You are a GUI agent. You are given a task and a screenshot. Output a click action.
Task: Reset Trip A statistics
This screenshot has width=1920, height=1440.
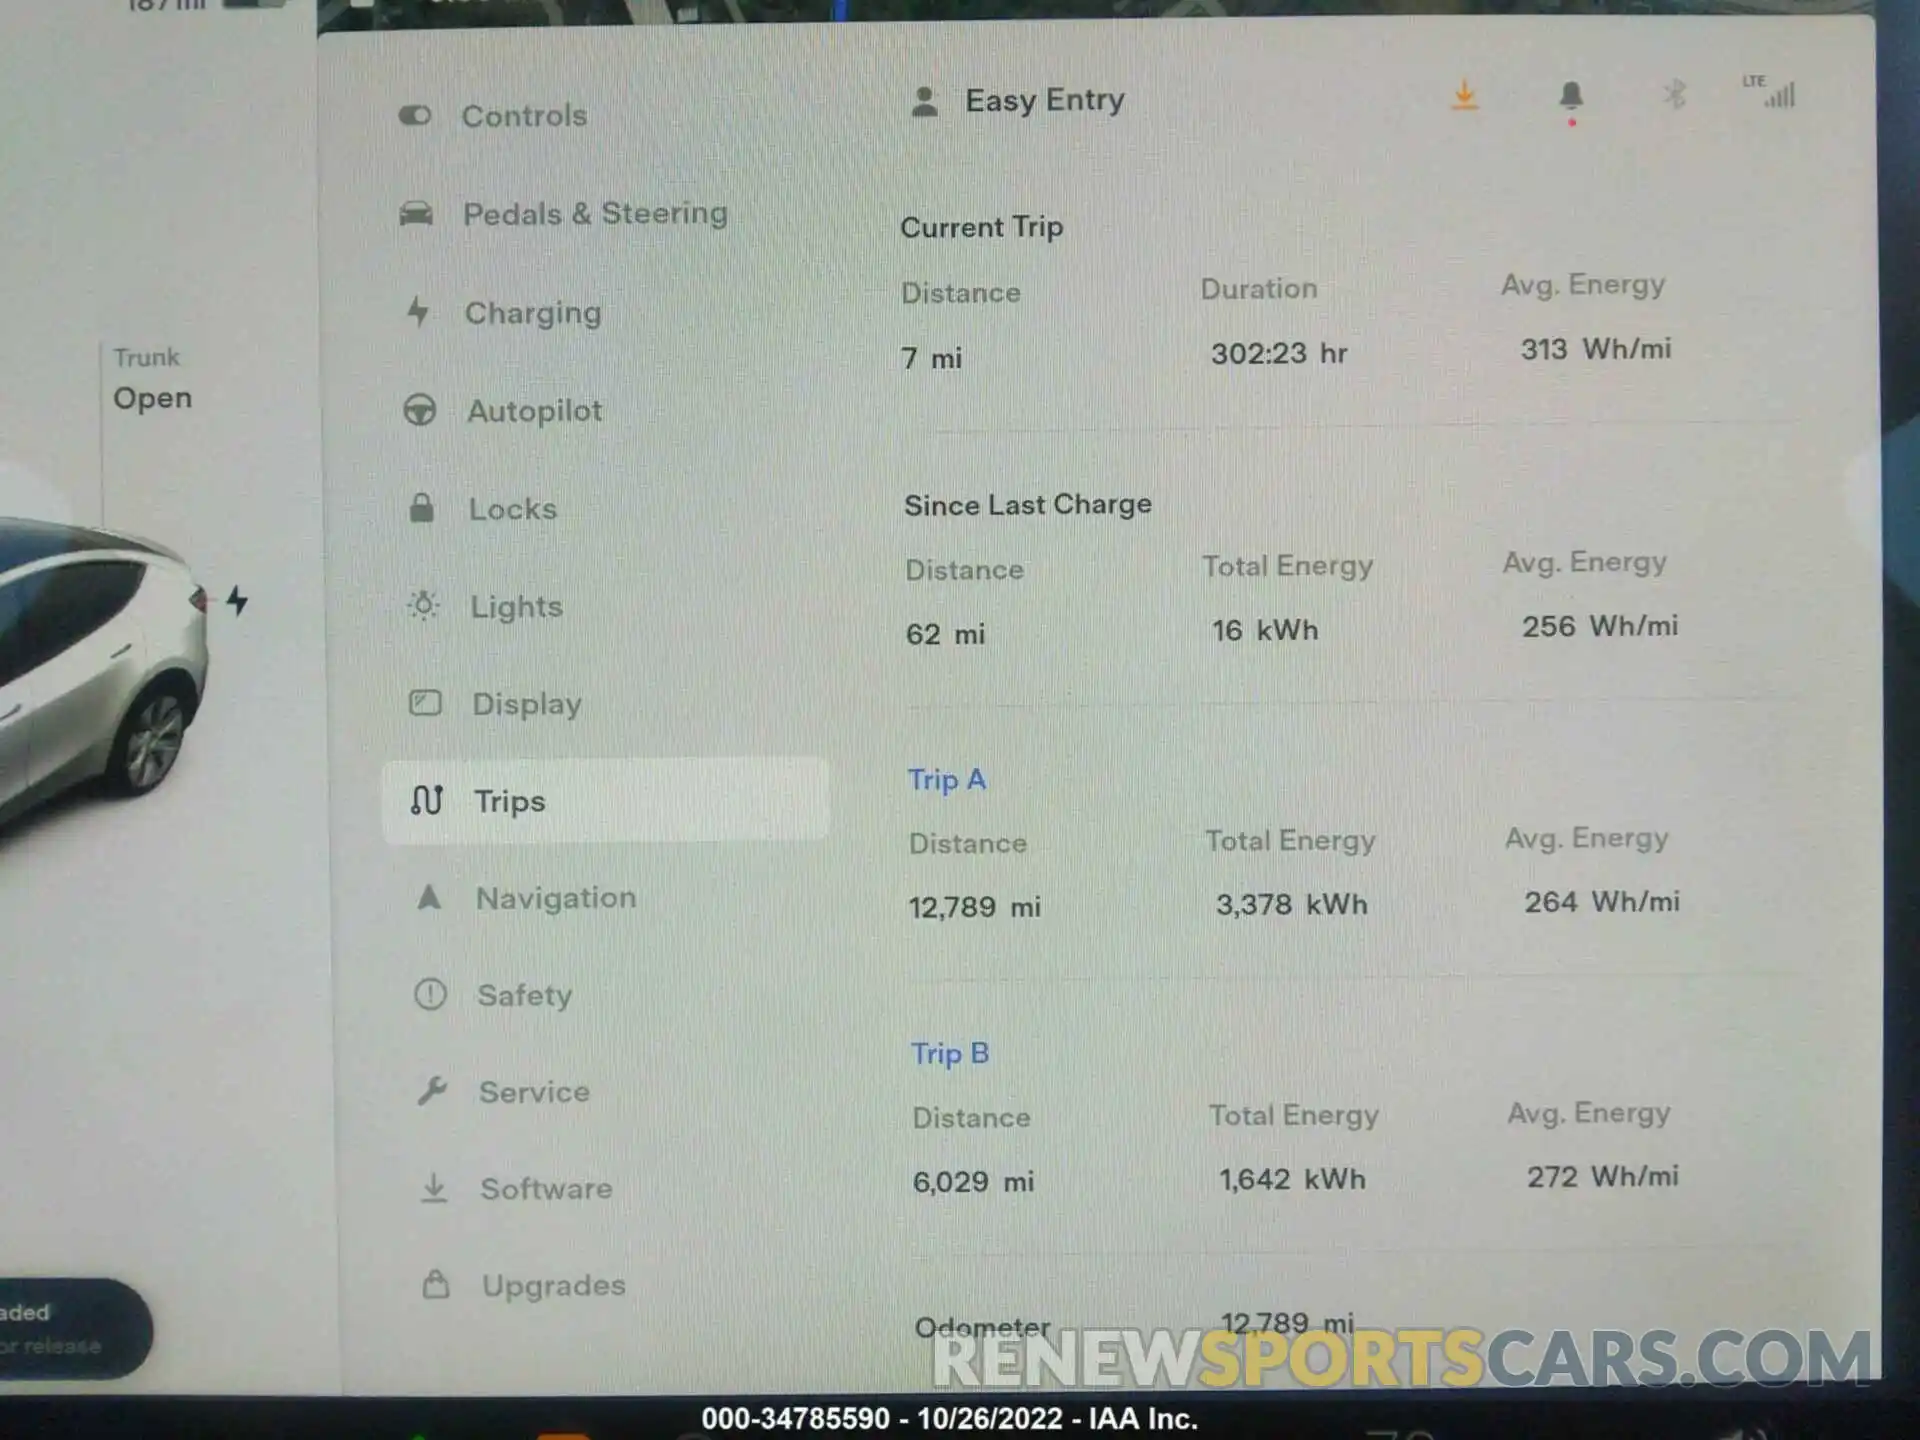[945, 777]
